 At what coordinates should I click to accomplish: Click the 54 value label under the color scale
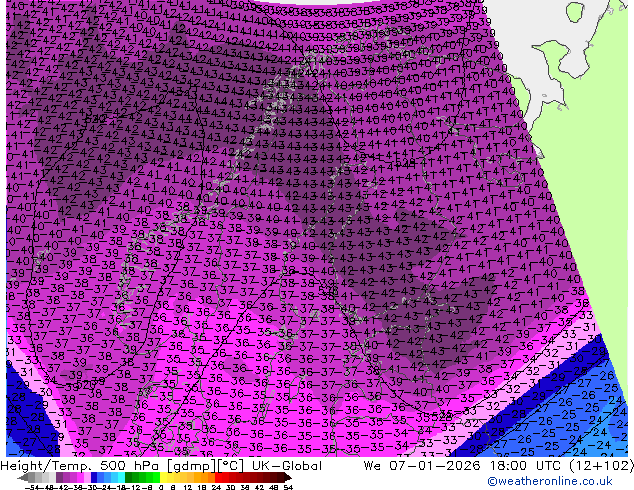[x=287, y=487]
